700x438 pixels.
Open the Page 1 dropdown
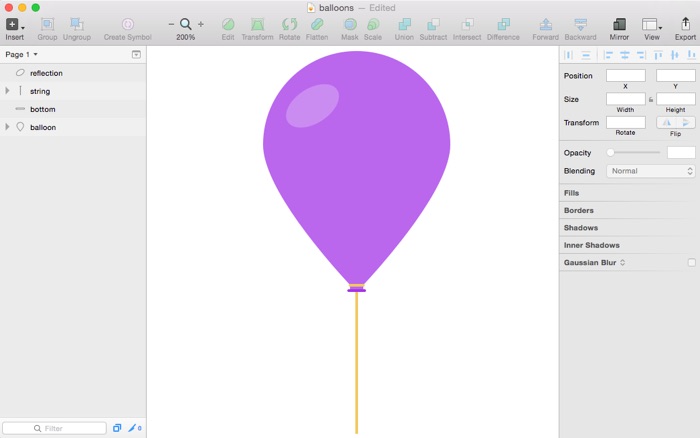tap(21, 54)
